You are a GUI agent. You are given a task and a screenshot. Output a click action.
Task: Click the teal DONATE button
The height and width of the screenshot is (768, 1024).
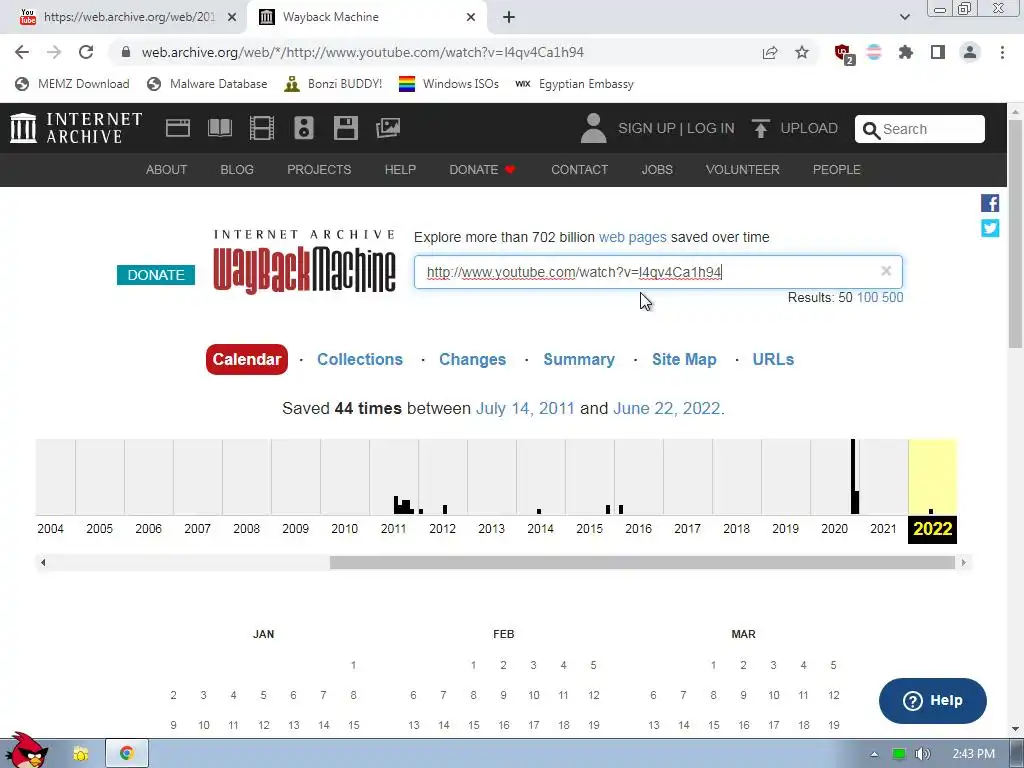pyautogui.click(x=155, y=275)
